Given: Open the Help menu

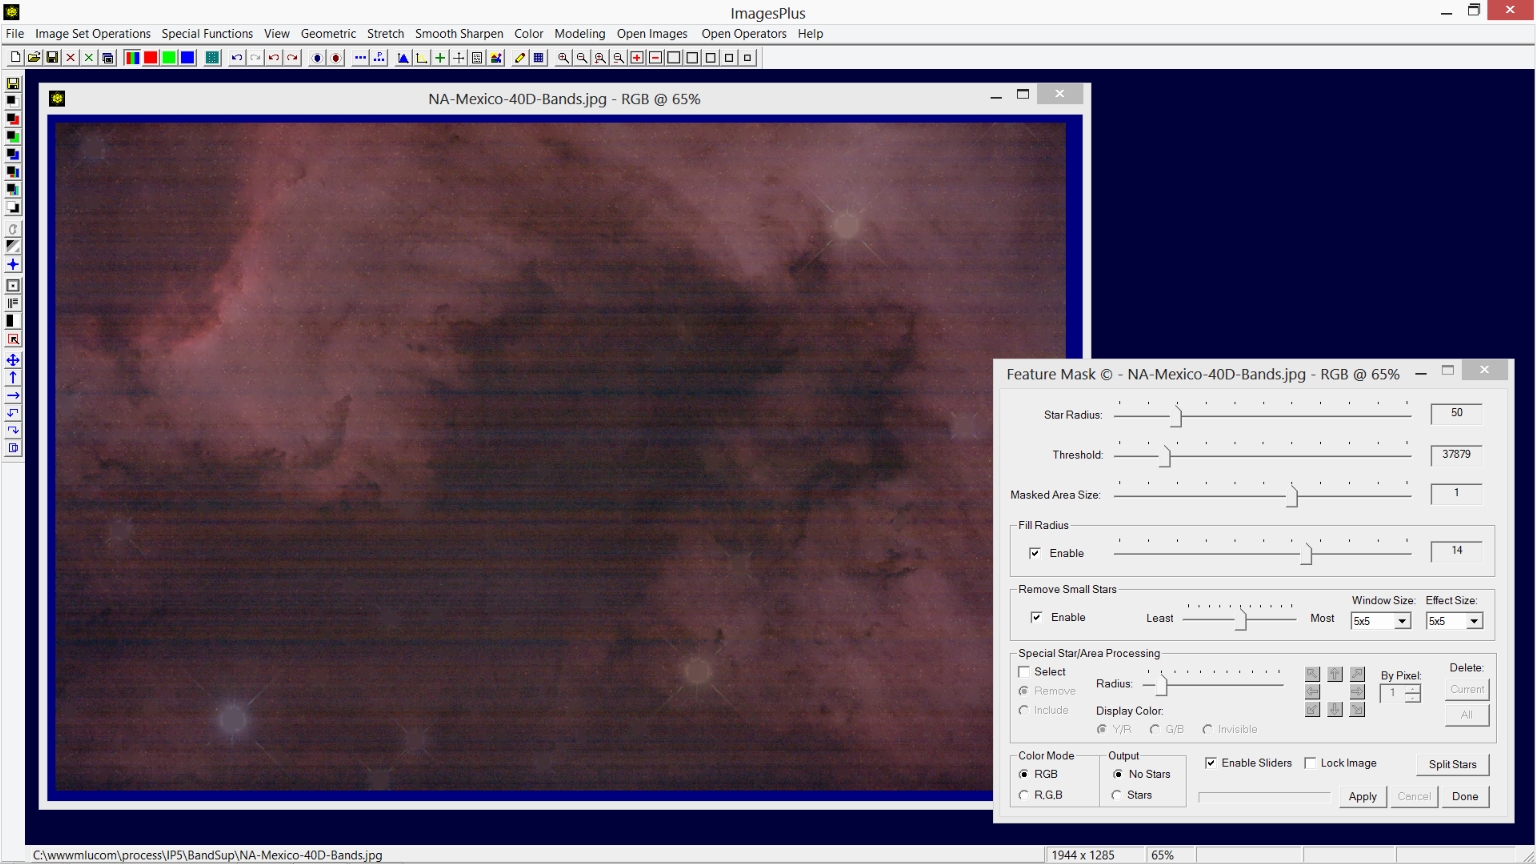Looking at the screenshot, I should (x=810, y=34).
